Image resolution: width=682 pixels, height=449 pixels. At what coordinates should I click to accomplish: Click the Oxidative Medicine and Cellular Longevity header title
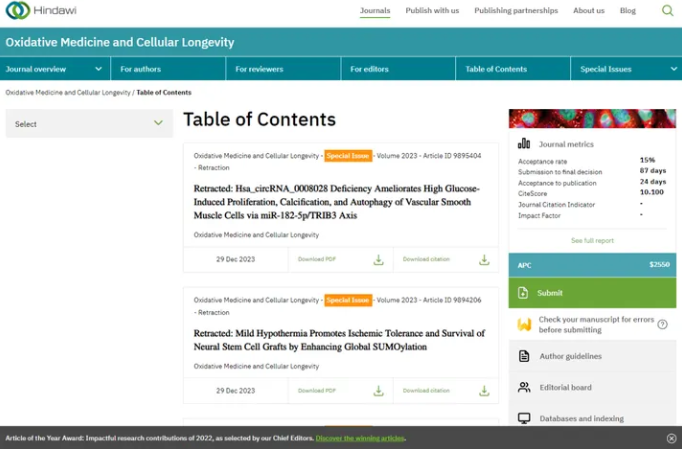[x=120, y=42]
